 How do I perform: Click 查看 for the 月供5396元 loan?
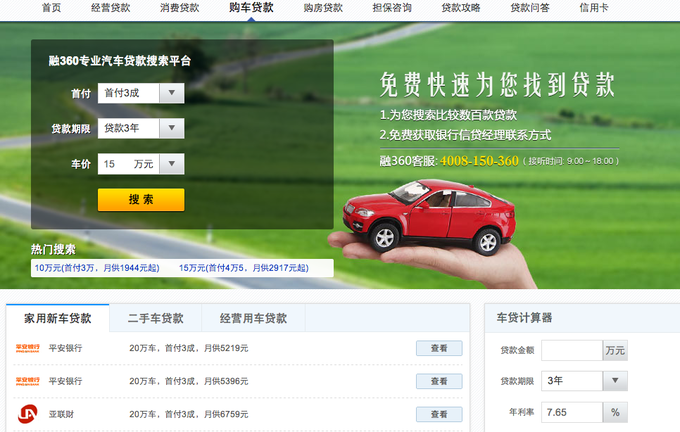click(439, 381)
